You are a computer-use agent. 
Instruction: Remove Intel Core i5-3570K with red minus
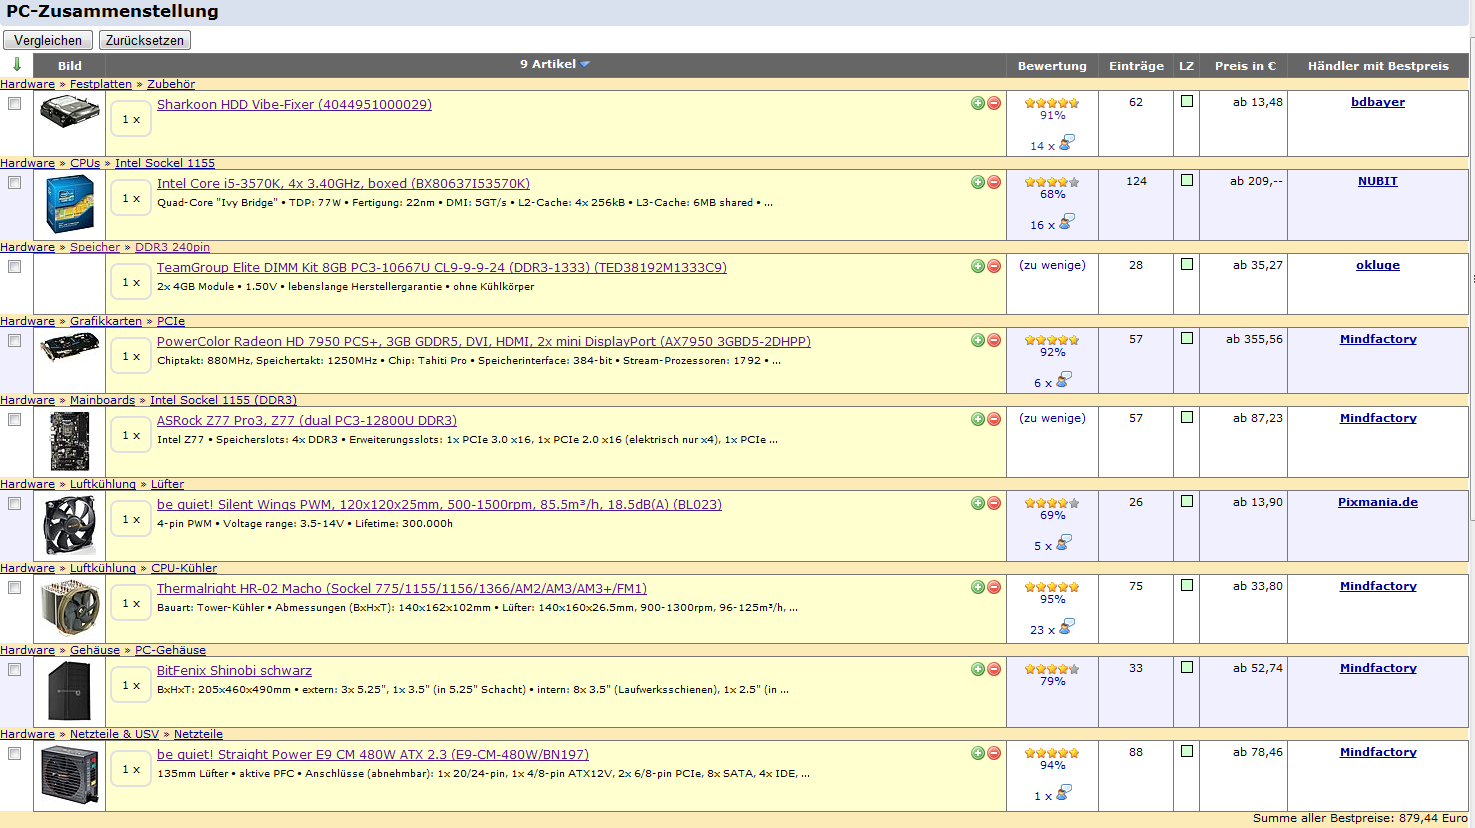point(994,182)
